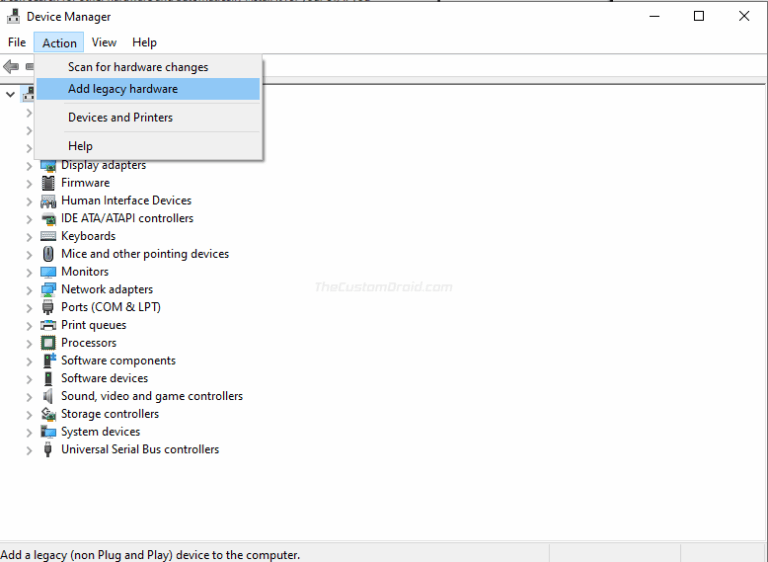Open the View menu
768x562 pixels.
point(104,42)
